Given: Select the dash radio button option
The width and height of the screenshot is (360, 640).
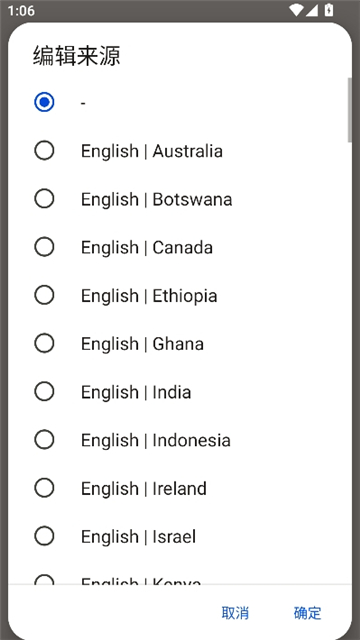Looking at the screenshot, I should point(44,102).
